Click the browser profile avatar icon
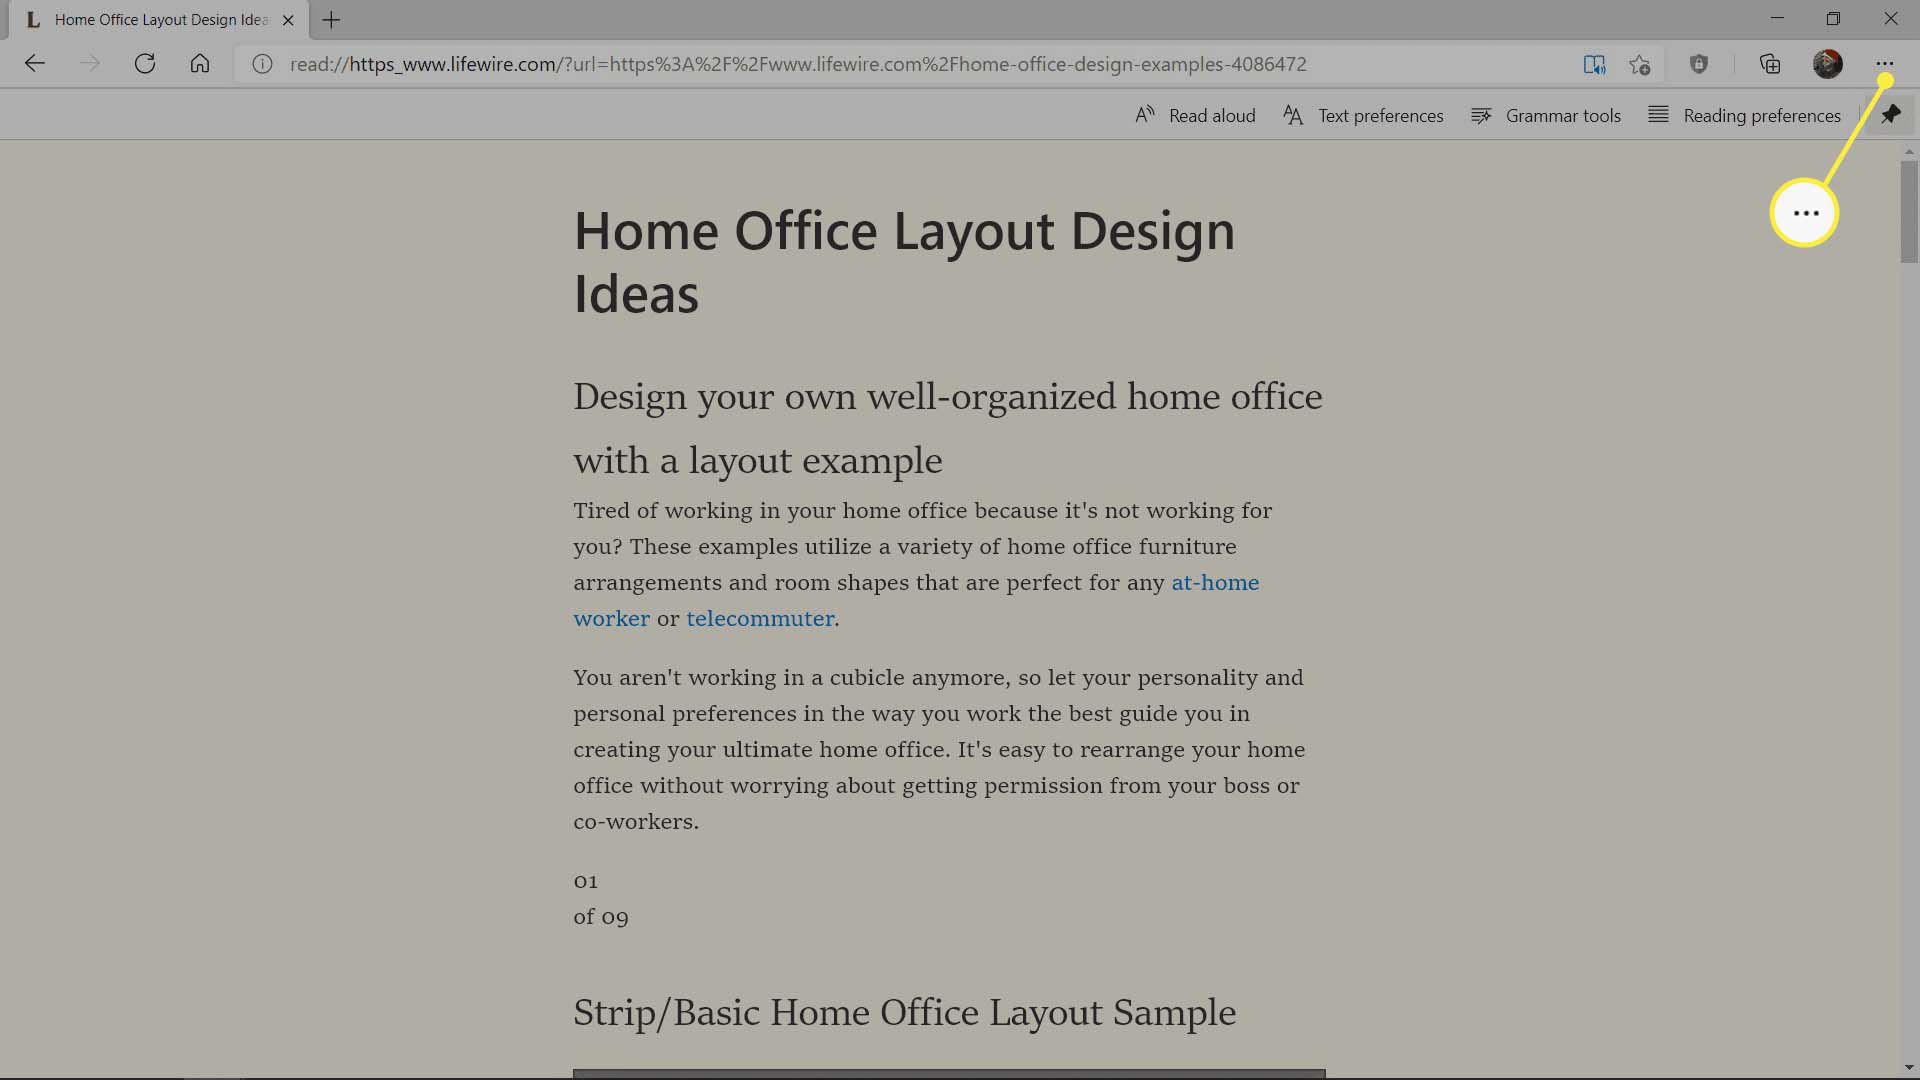1920x1080 pixels. (1828, 63)
